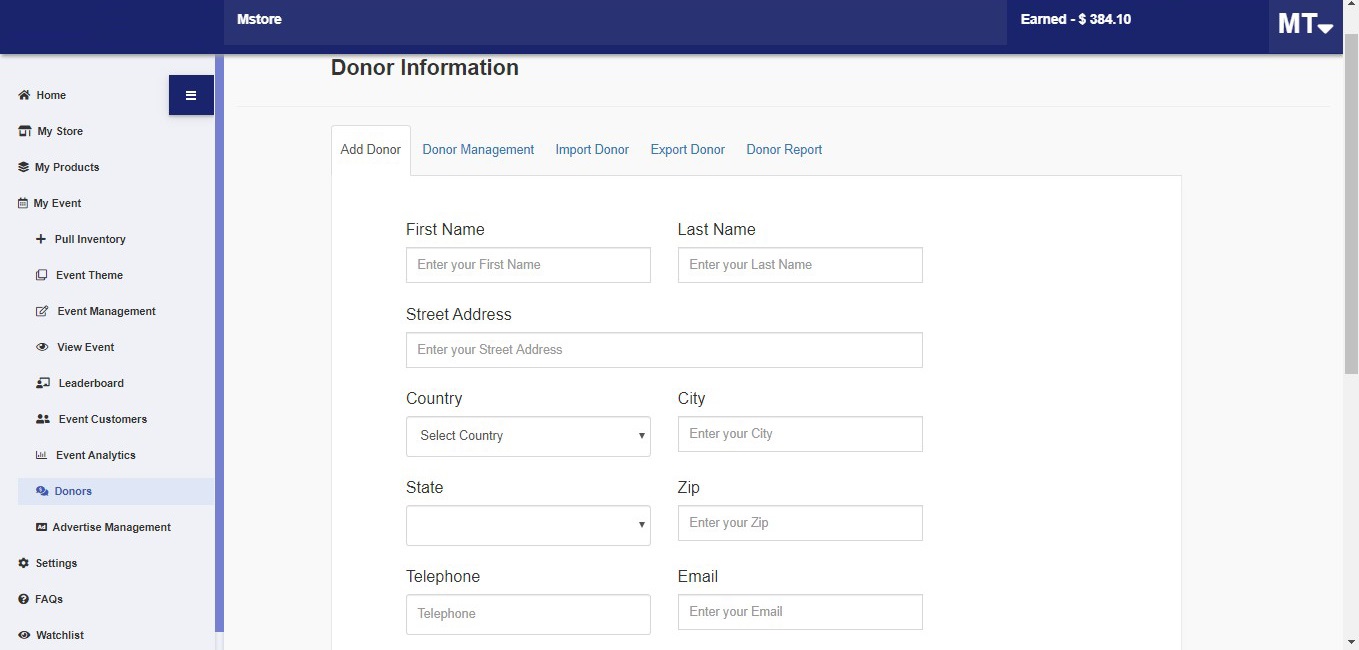Click the scrollbar down arrow

[x=1351, y=642]
